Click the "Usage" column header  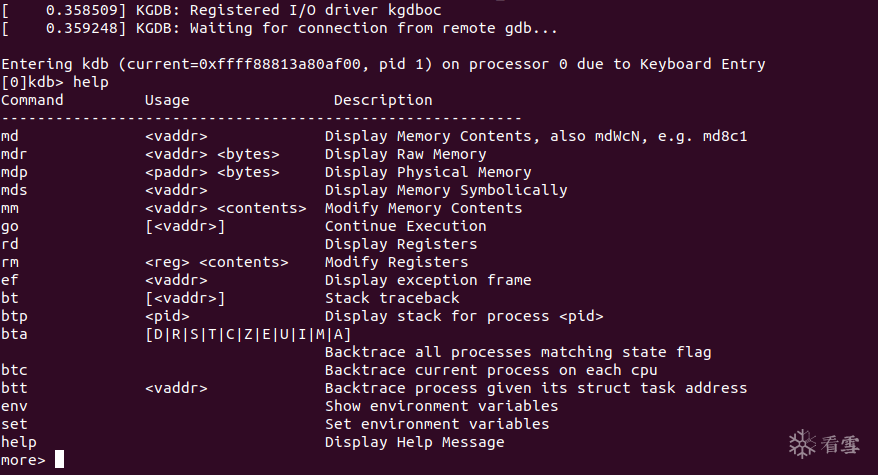[167, 100]
